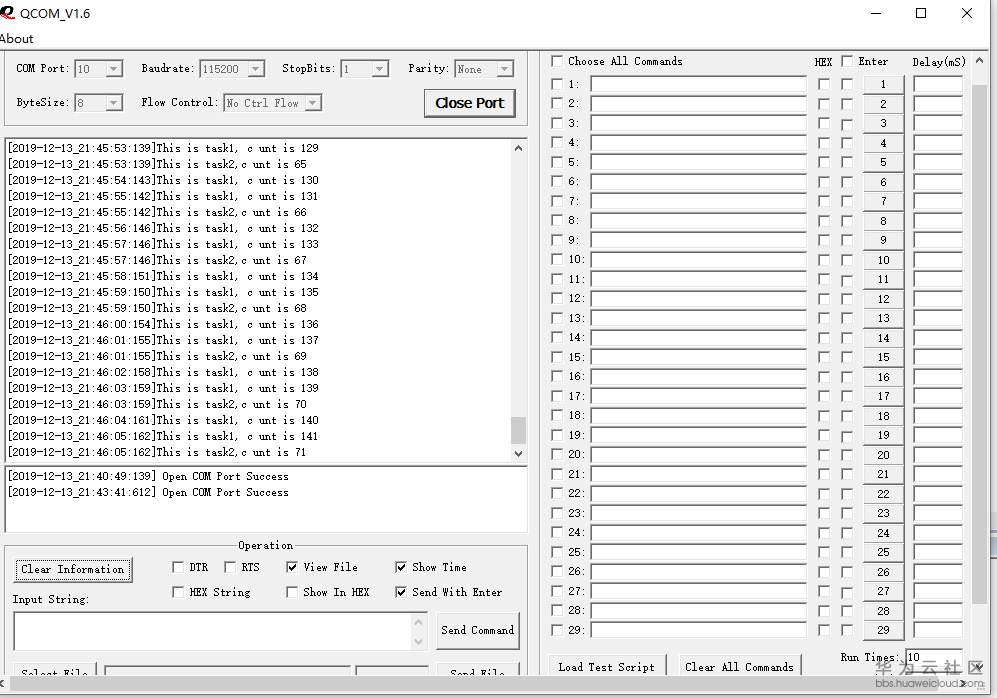Uncheck the View File checkbox
Screen dimensions: 997x698
pyautogui.click(x=292, y=567)
